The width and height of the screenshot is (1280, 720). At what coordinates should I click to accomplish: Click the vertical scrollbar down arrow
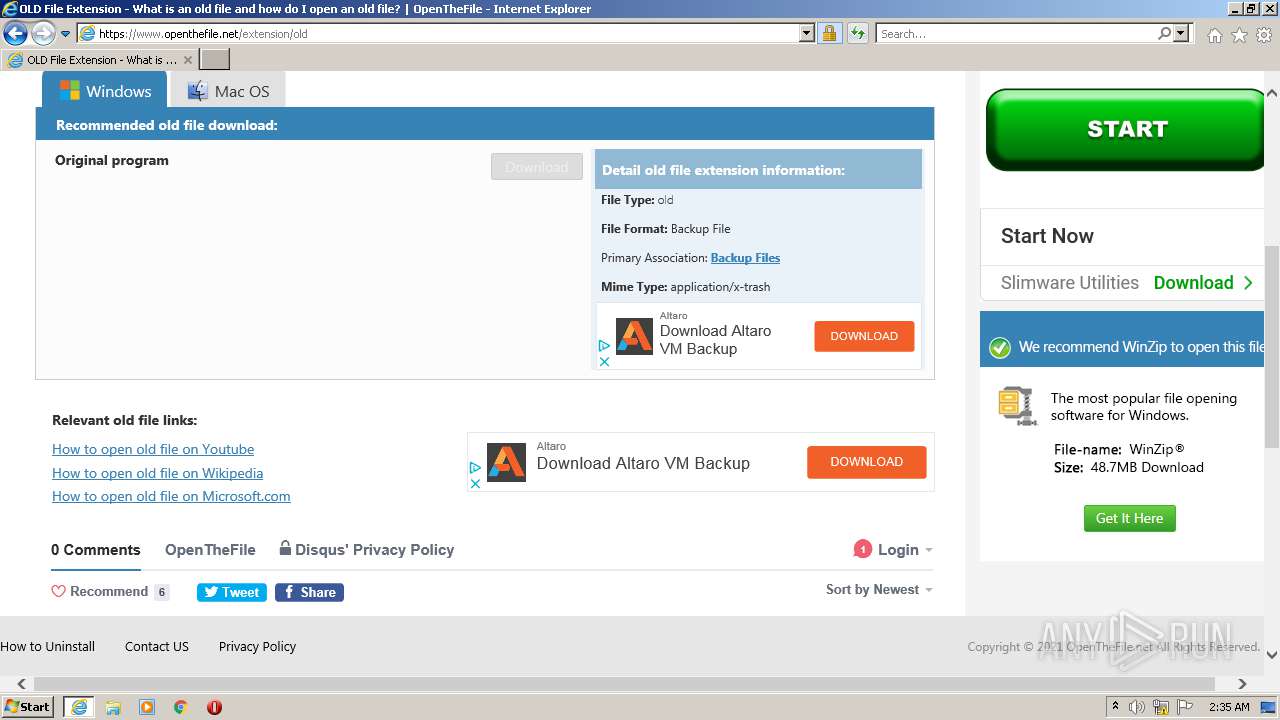click(x=1272, y=655)
